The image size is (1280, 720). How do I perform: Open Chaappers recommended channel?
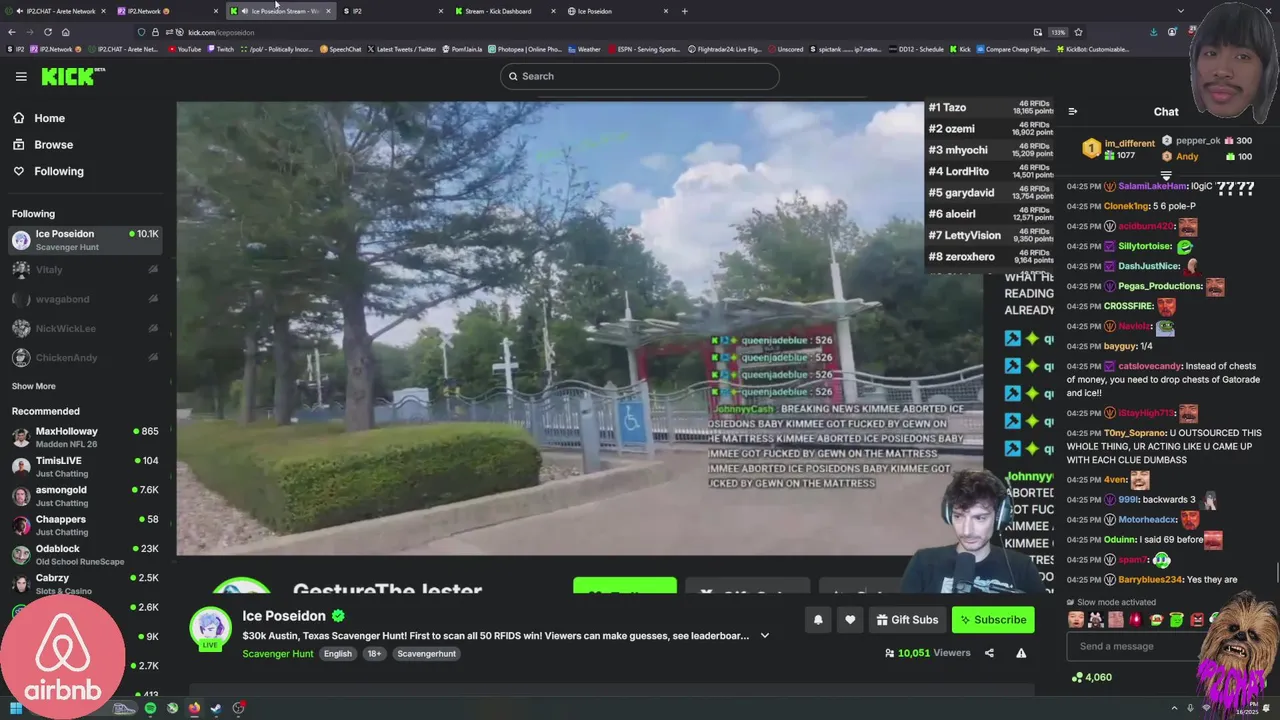[85, 525]
